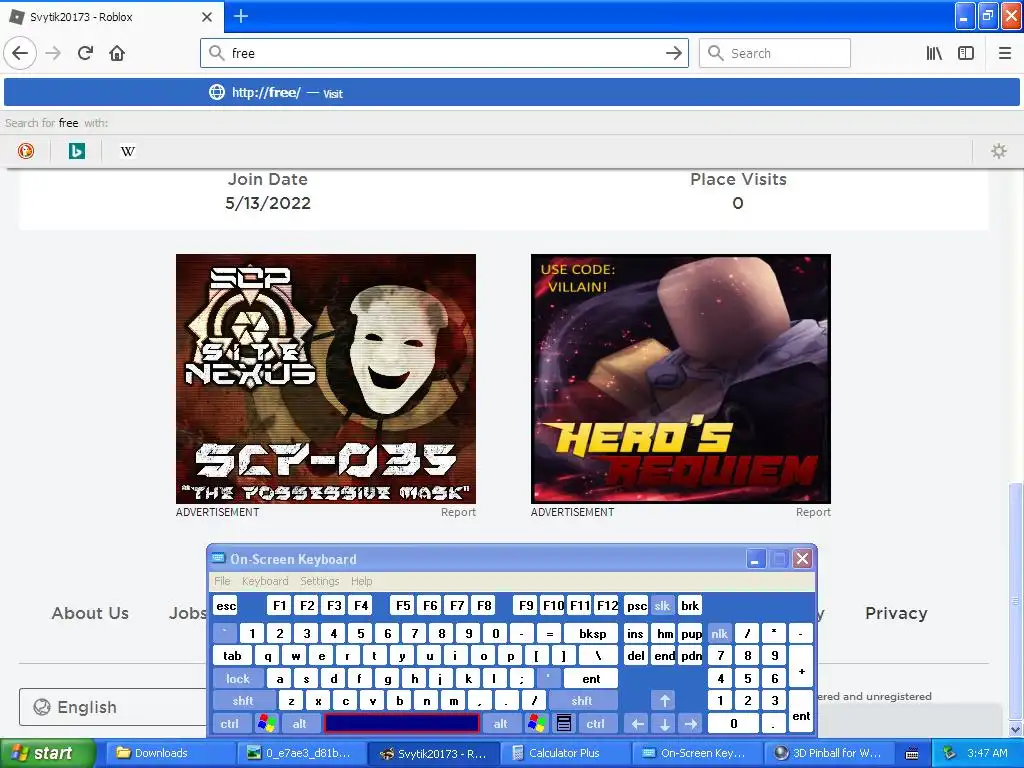The image size is (1024, 768).
Task: Click the main ent key beside the apostrophe
Action: (x=591, y=679)
